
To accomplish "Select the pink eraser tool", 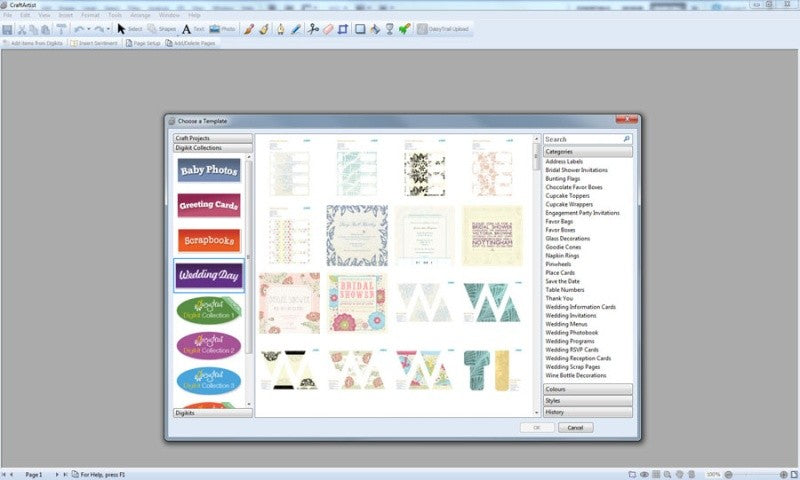I will [328, 29].
